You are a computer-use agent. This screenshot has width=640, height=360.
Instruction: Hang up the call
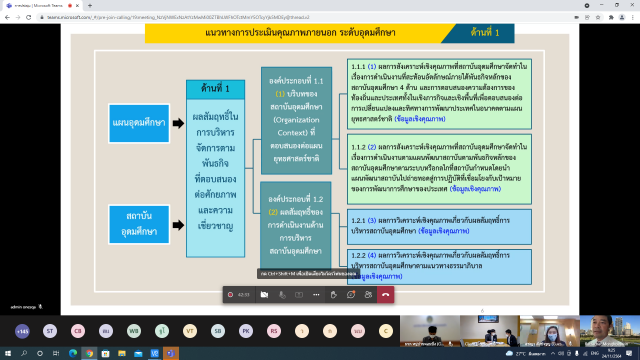click(x=385, y=295)
